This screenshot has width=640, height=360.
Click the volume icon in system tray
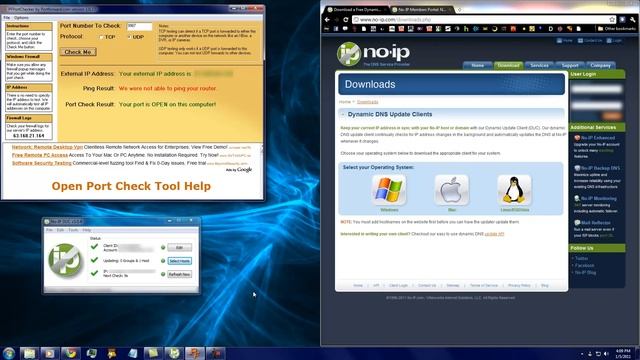(606, 353)
